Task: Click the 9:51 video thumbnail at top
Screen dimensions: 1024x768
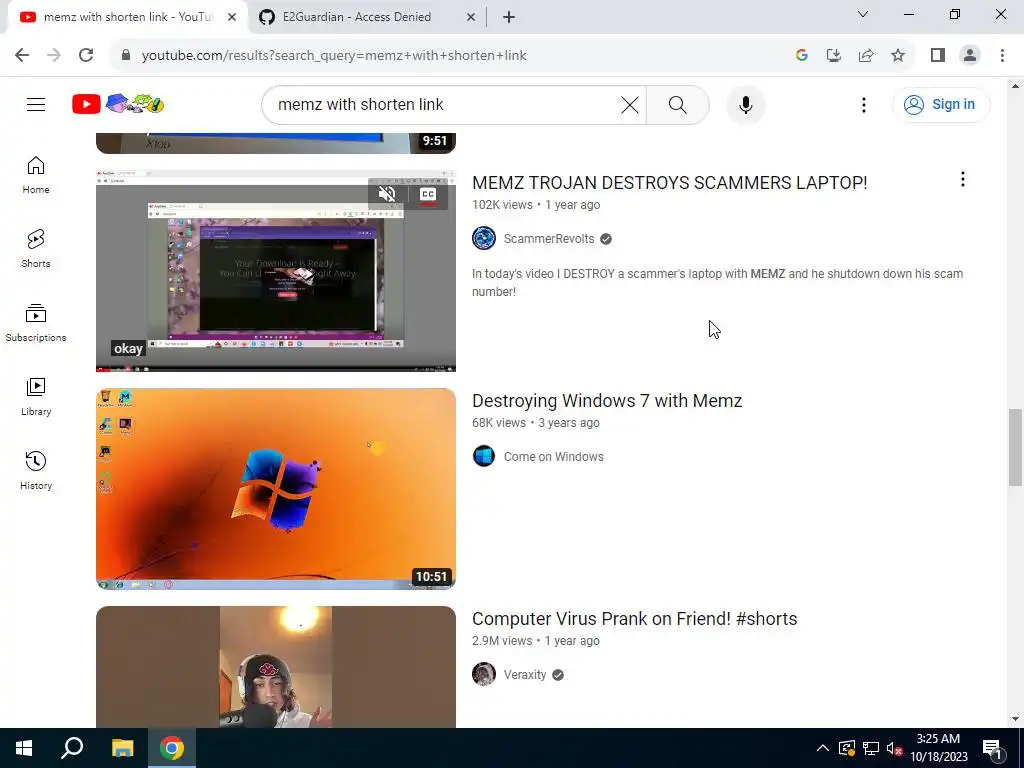Action: 276,143
